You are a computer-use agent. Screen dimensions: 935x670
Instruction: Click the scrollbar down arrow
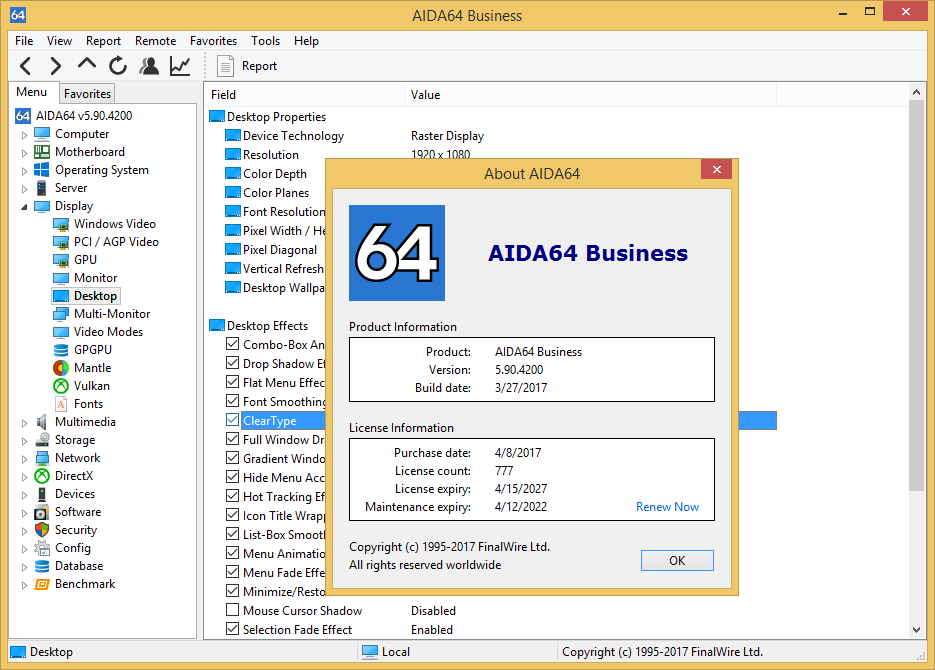[917, 630]
